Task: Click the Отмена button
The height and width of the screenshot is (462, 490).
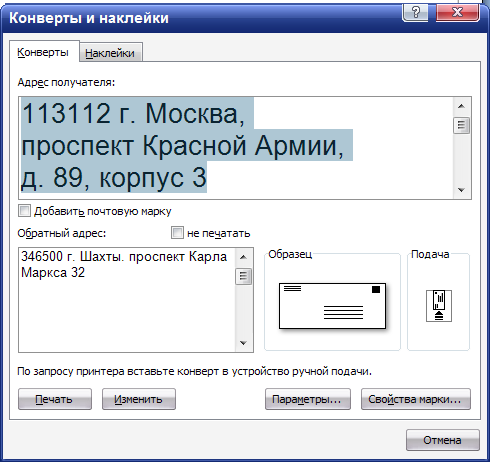Action: 443,440
